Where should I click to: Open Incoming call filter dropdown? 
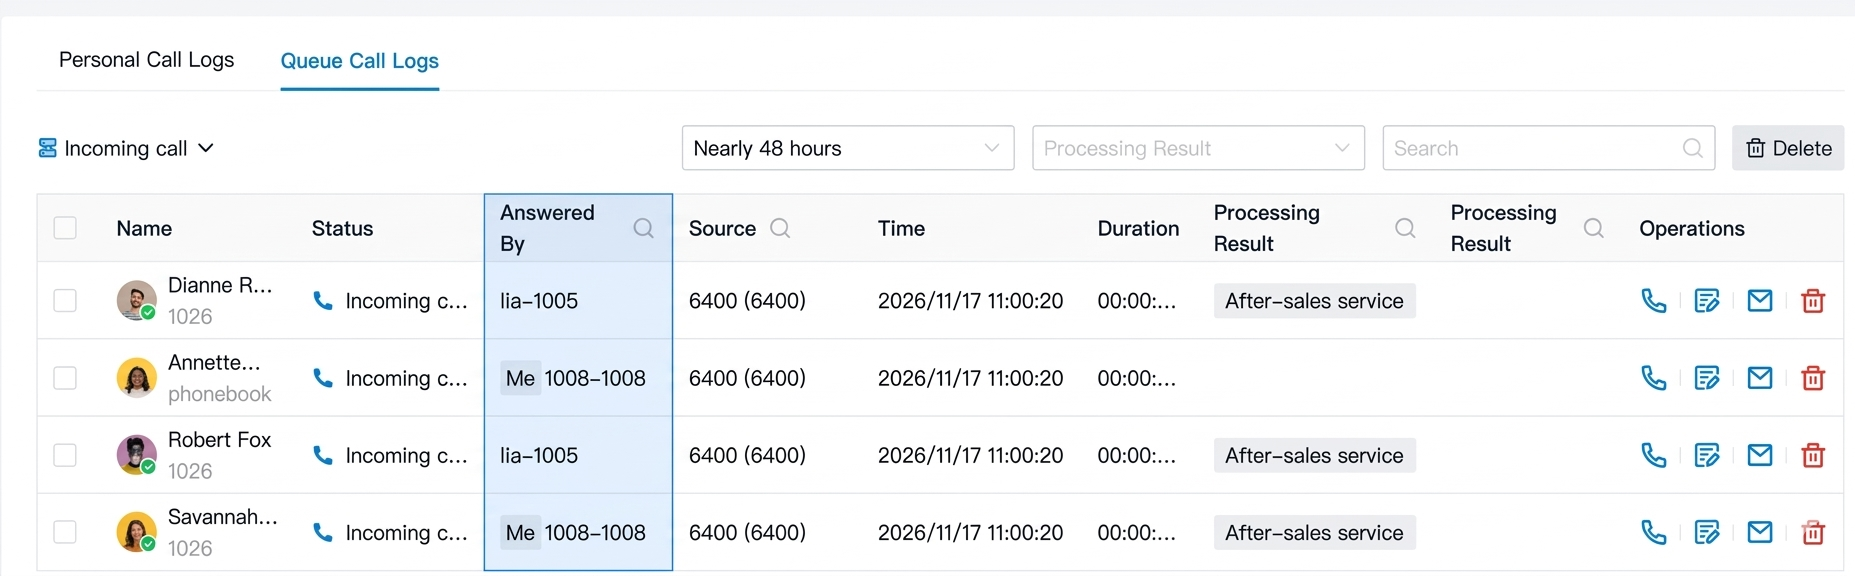pos(126,148)
